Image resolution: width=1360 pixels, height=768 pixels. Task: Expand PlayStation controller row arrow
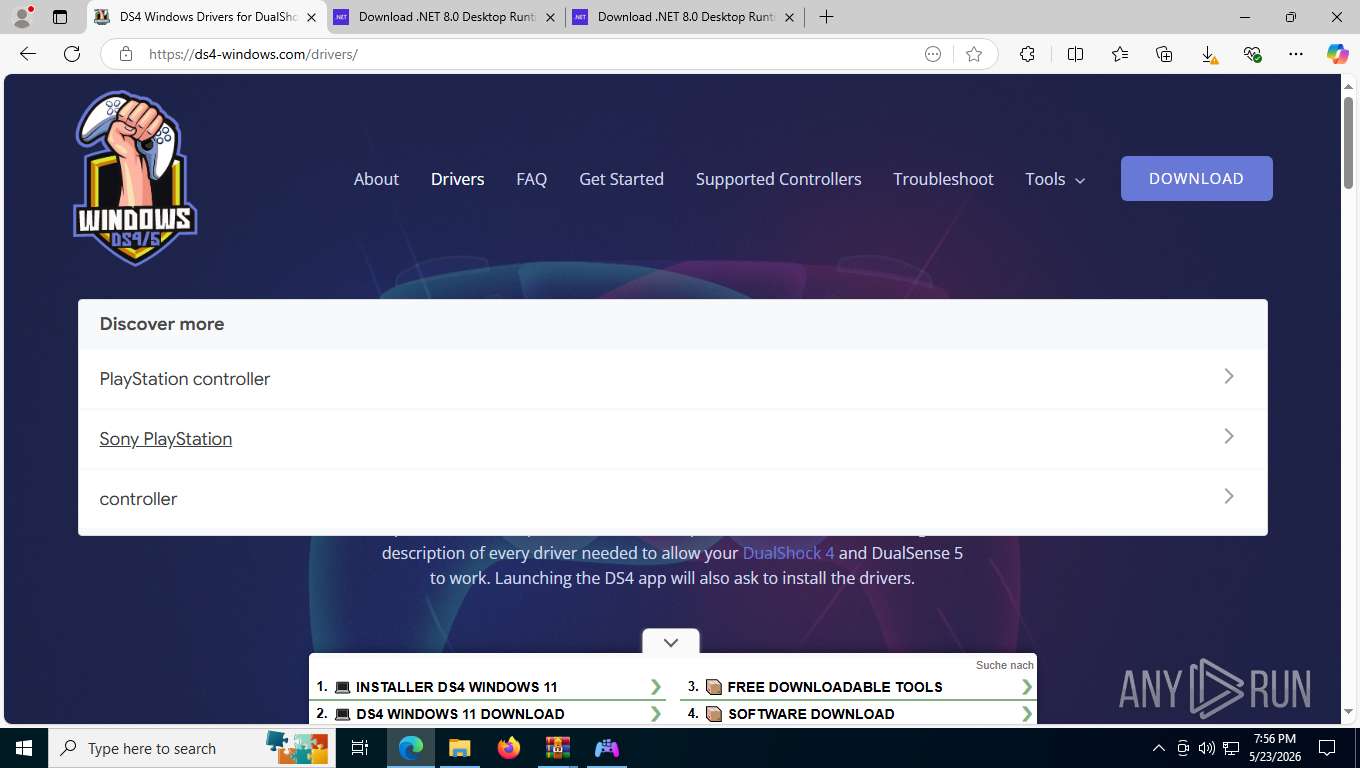1229,376
